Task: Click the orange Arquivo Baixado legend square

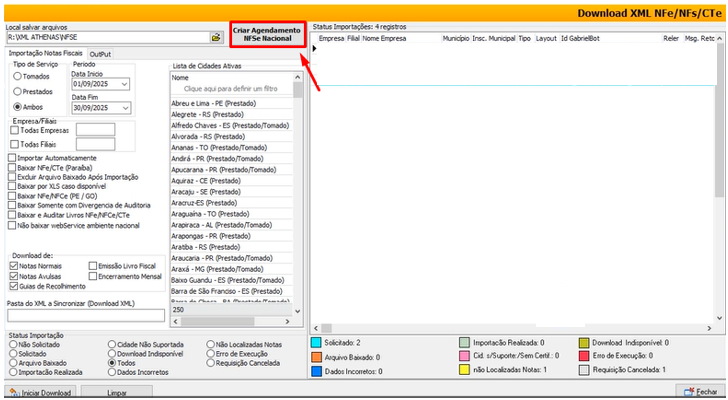Action: point(317,356)
